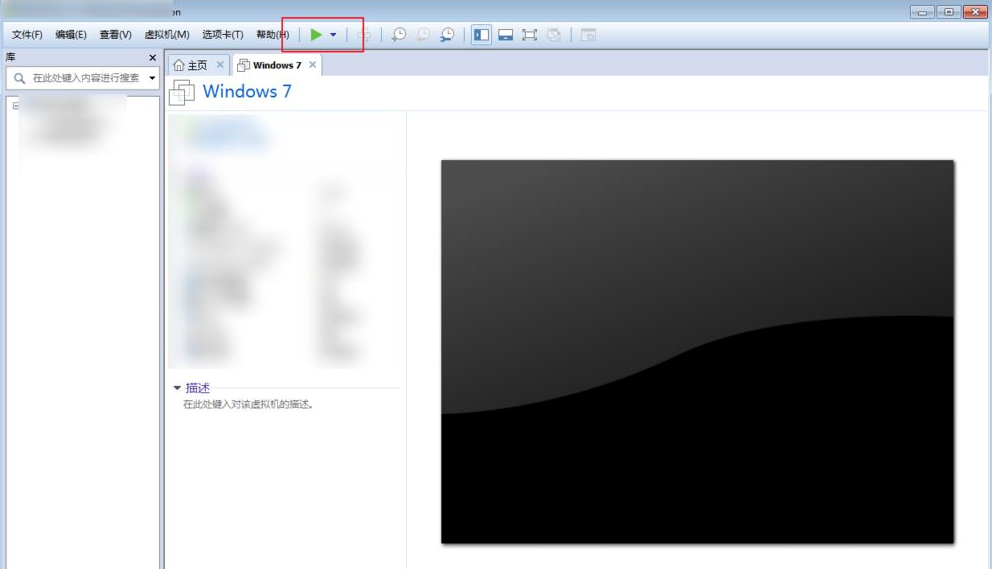Click the console view icon at toolbar end
Screen dimensions: 992x569
click(x=588, y=35)
